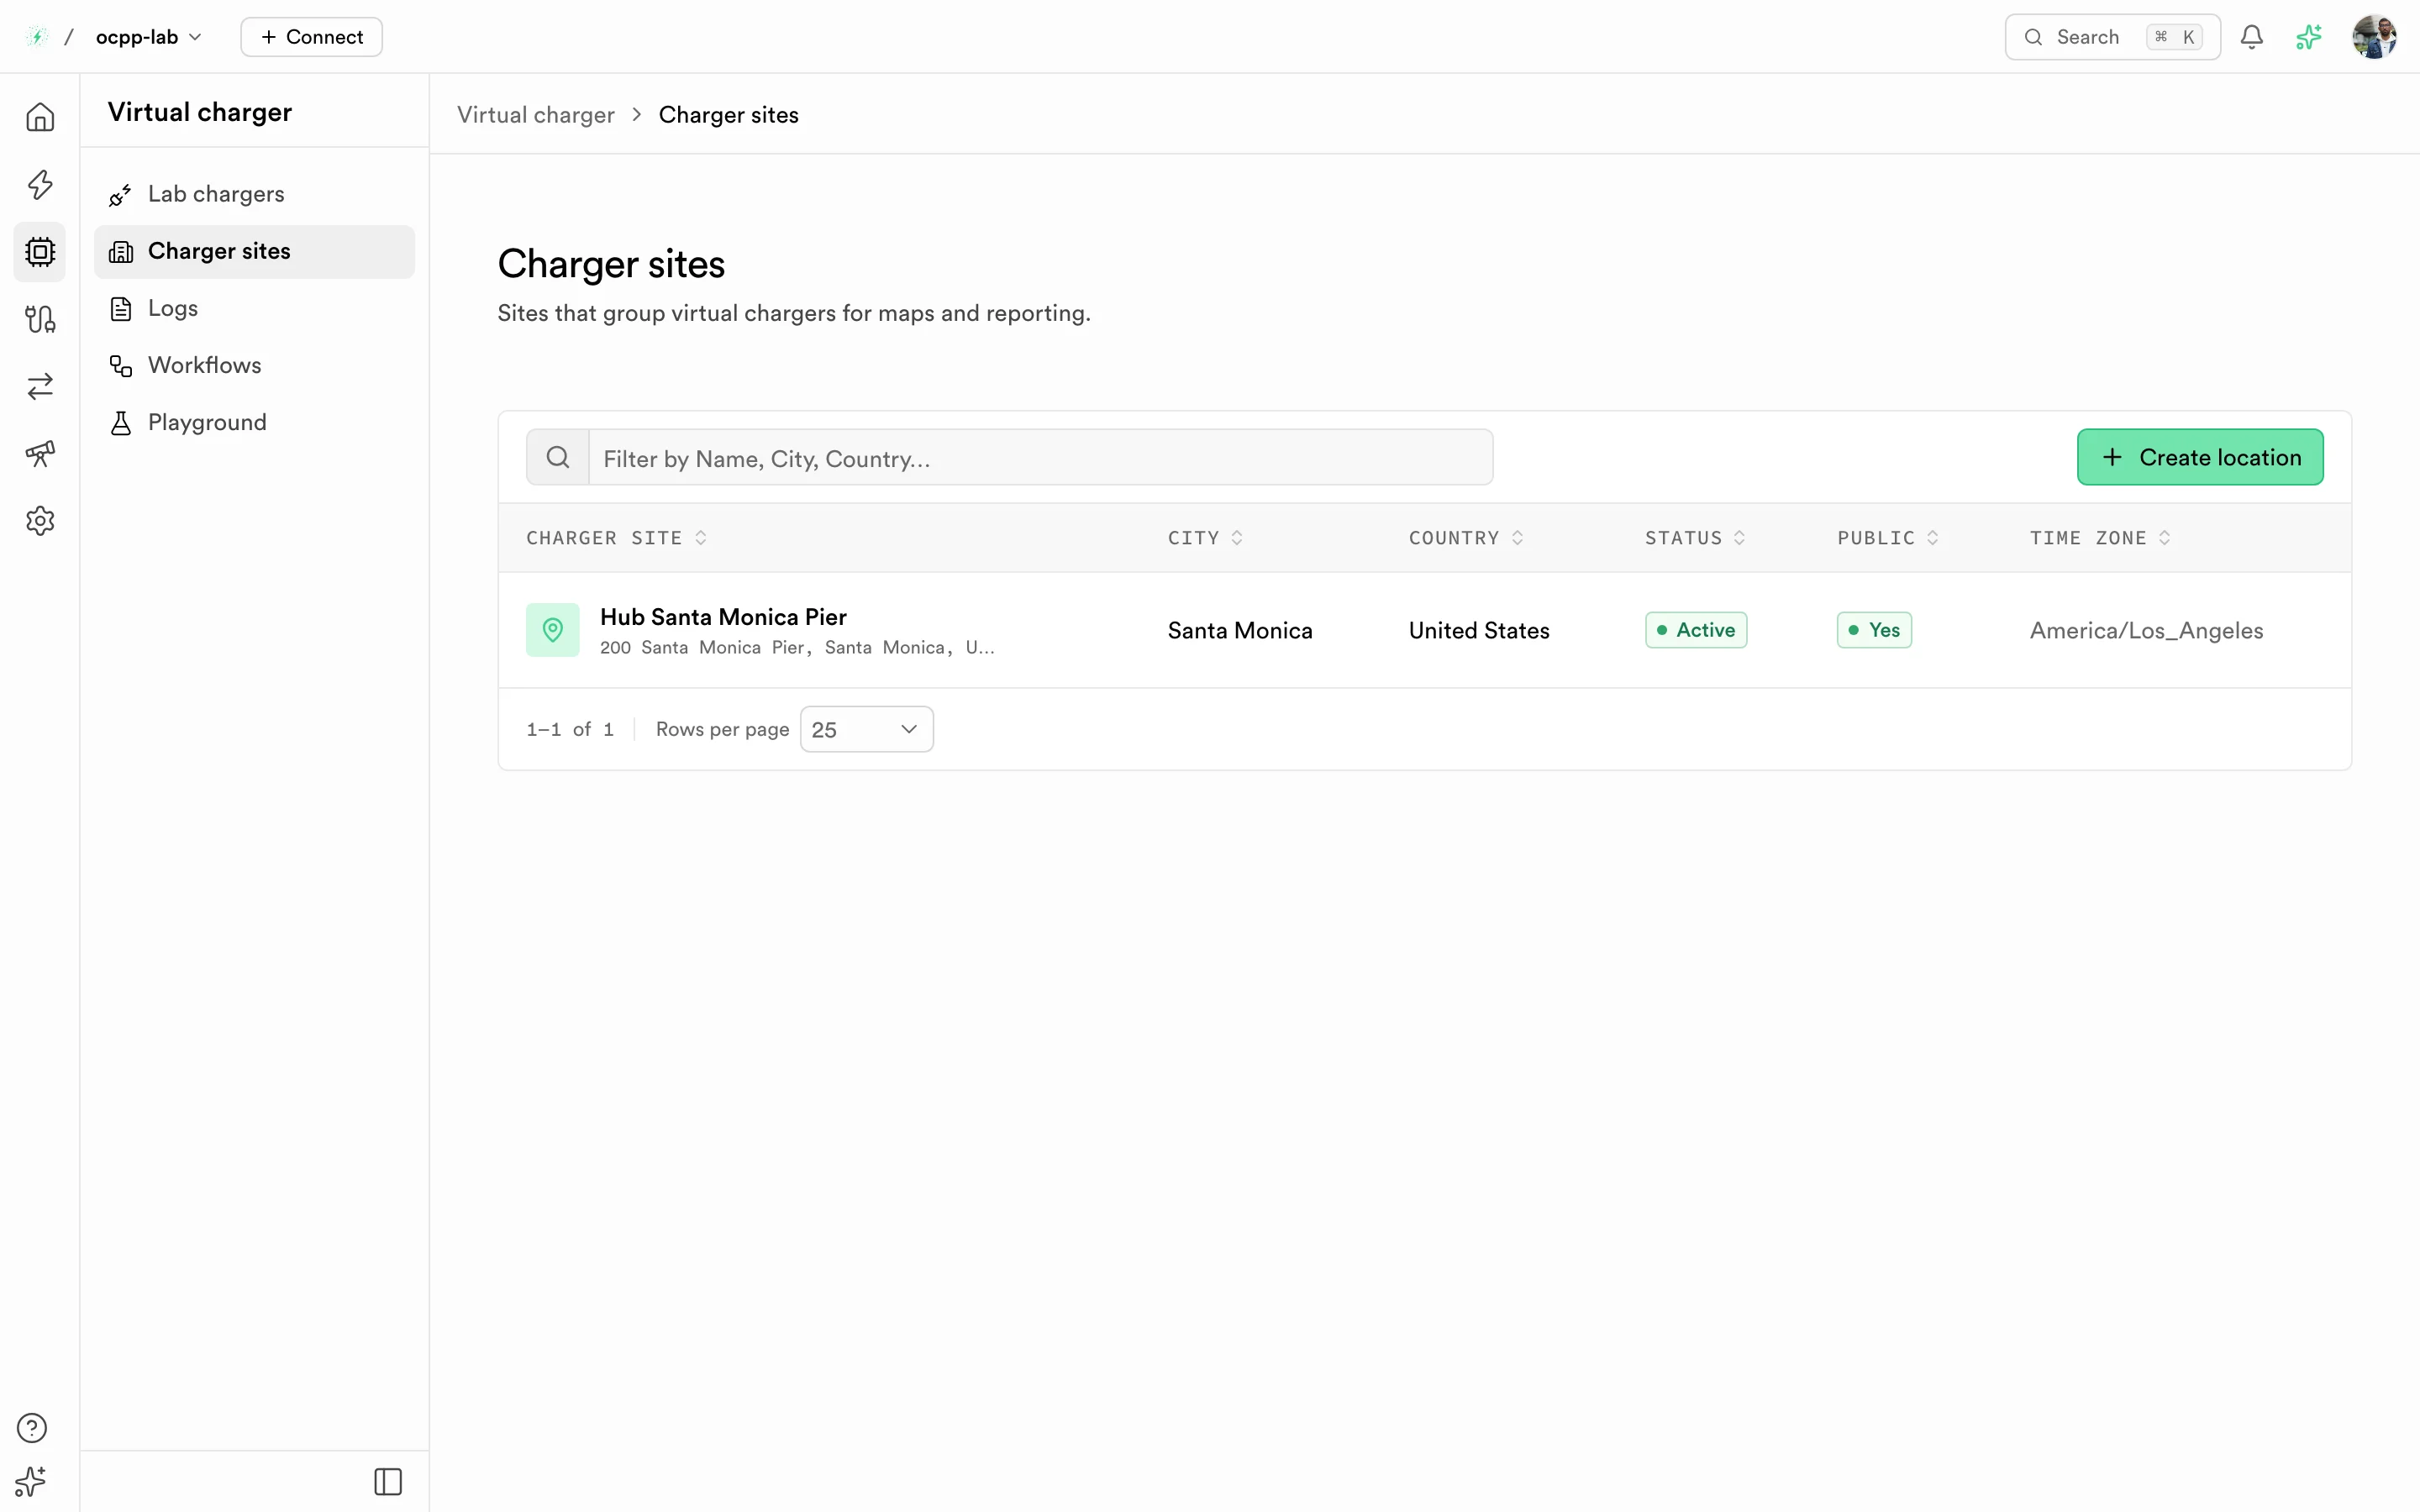Go to Virtual charger breadcrumb link
The width and height of the screenshot is (2420, 1512).
tap(536, 115)
